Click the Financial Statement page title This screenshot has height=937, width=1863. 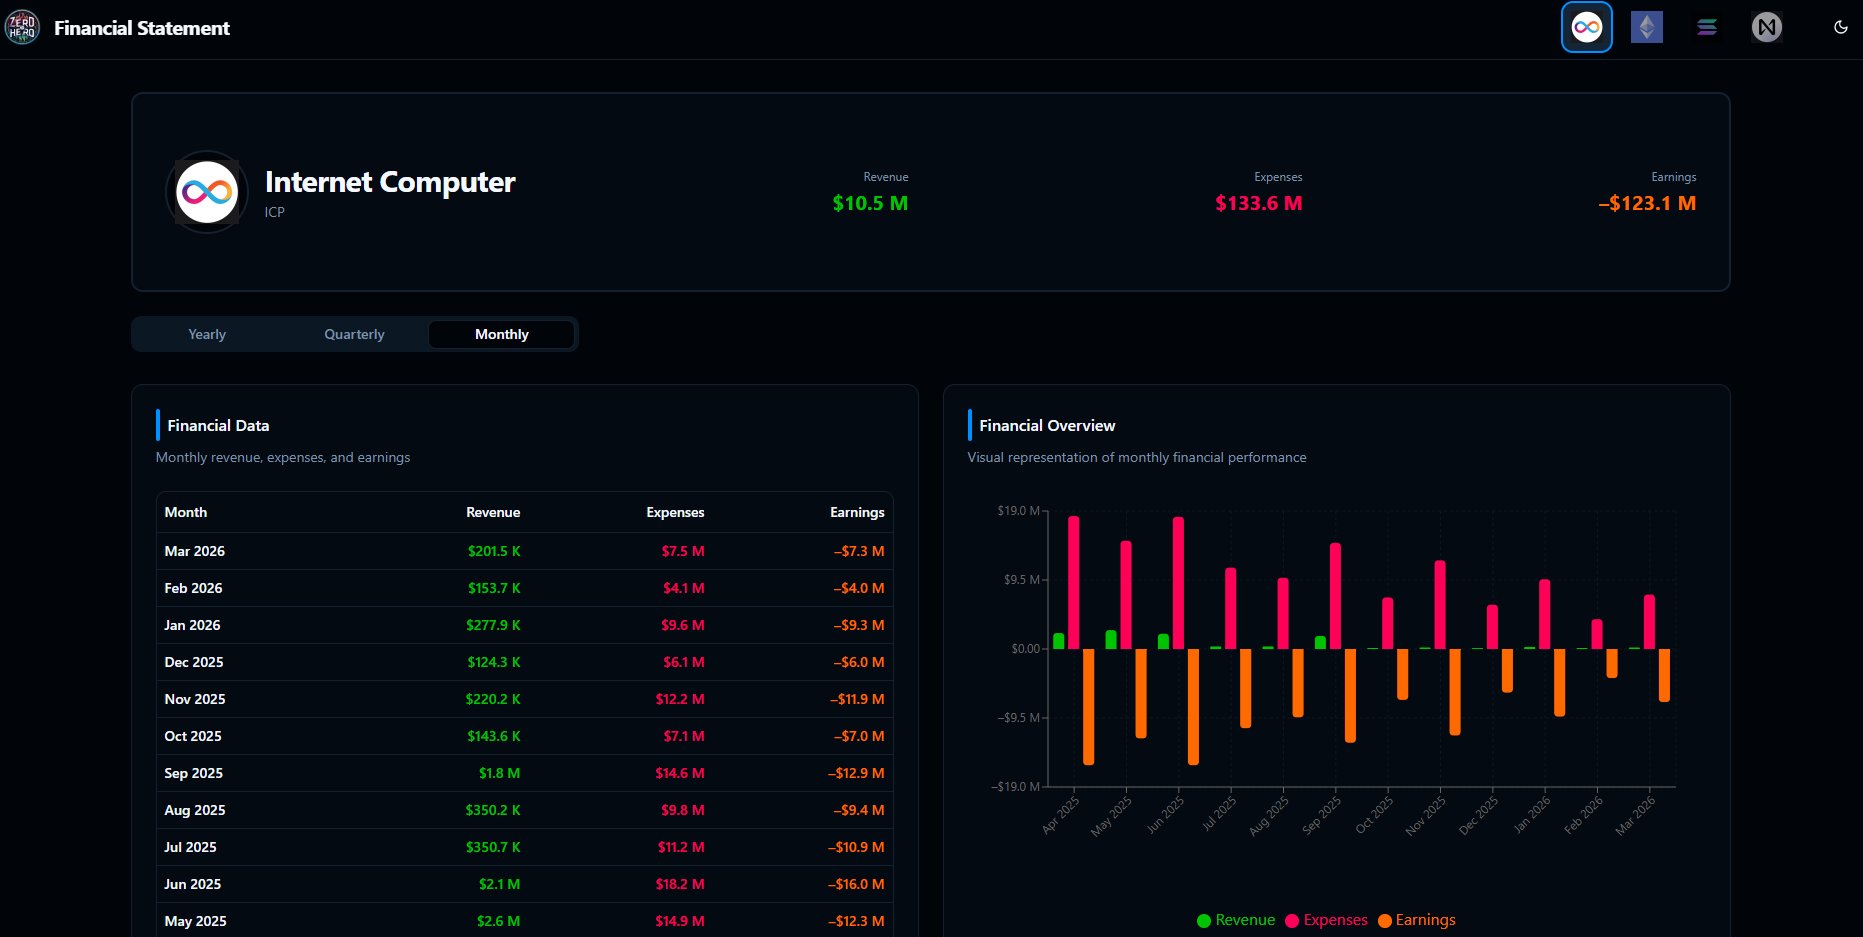tap(142, 28)
